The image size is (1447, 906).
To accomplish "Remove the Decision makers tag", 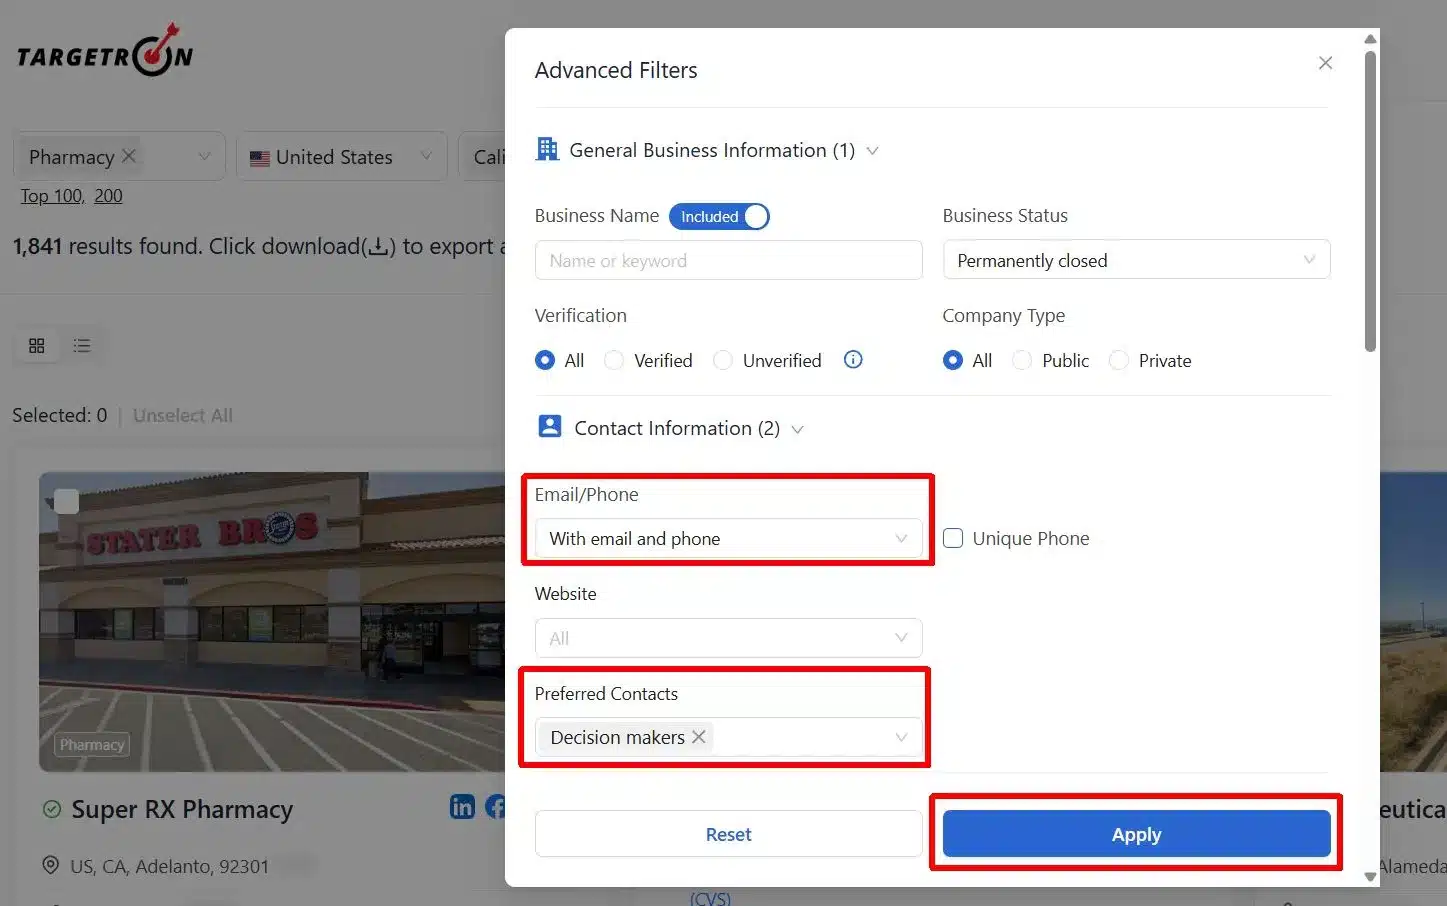I will pos(699,737).
